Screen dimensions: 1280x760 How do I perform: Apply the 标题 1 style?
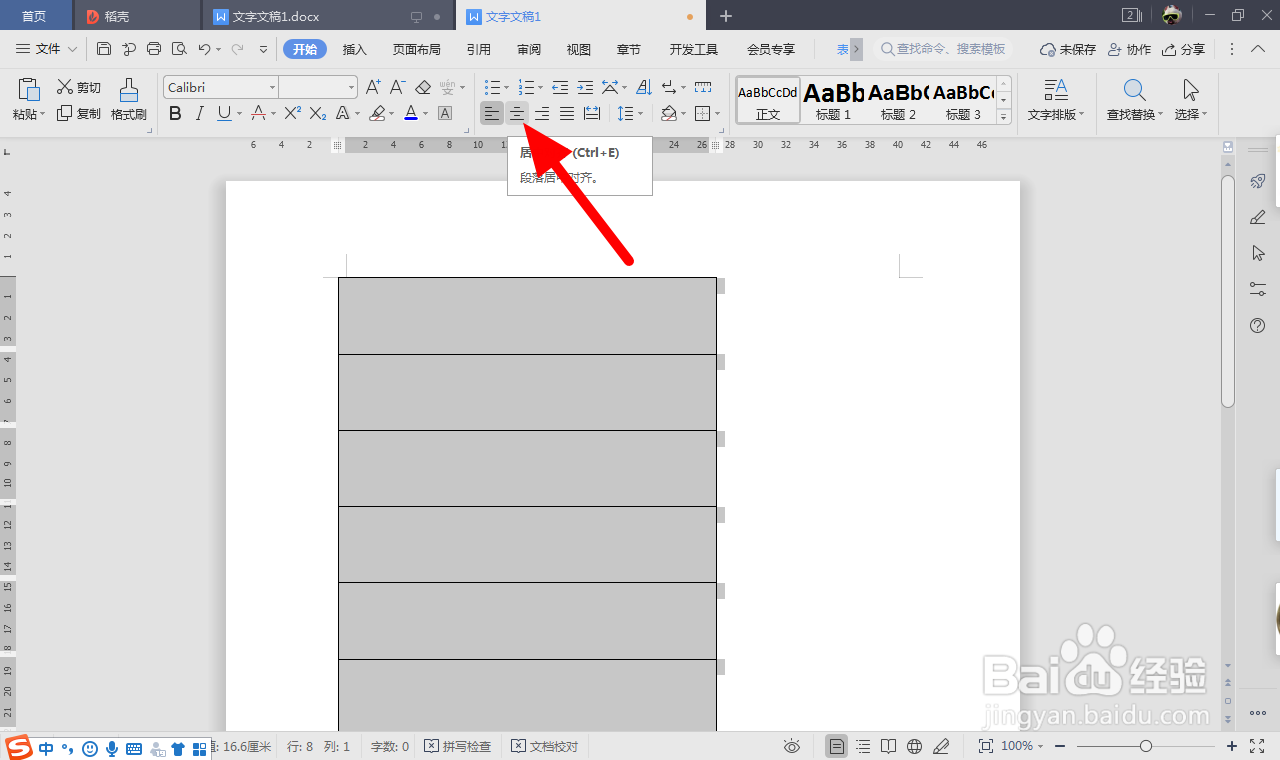tap(833, 100)
